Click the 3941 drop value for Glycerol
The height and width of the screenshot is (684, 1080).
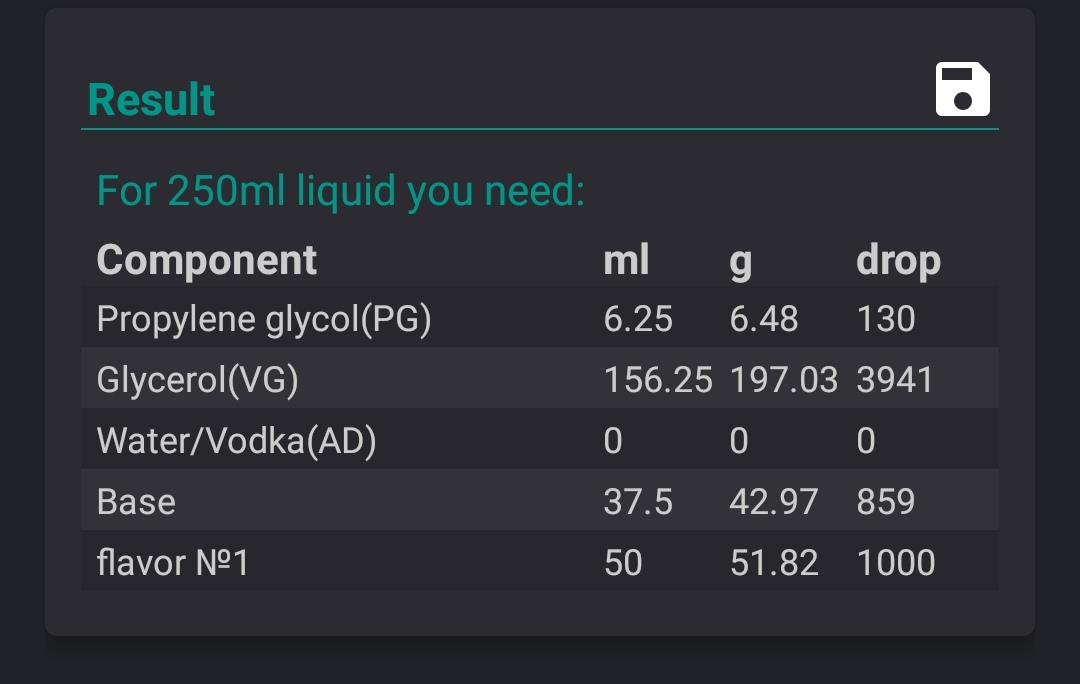click(895, 380)
